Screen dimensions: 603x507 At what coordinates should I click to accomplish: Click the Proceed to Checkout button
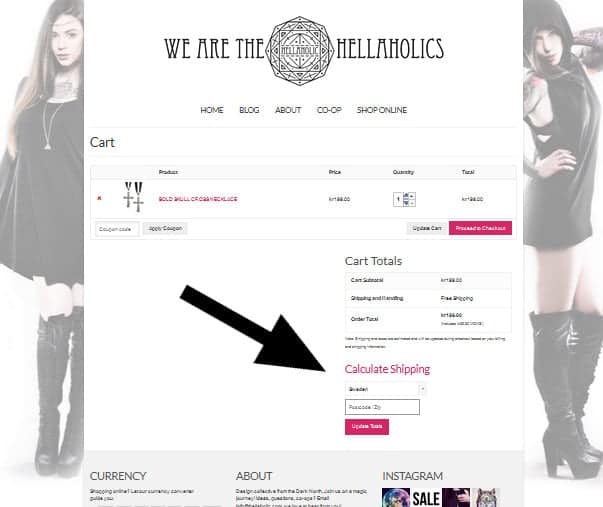pyautogui.click(x=480, y=228)
